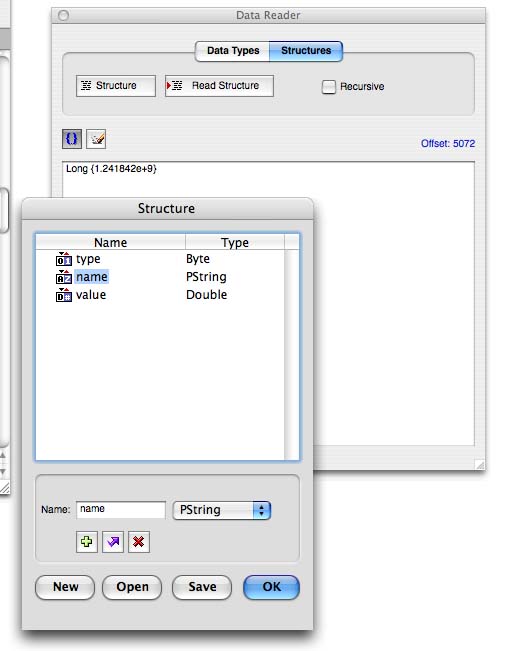Screen dimensions: 509x651
Task: Click the Name text input field
Action: (121, 510)
